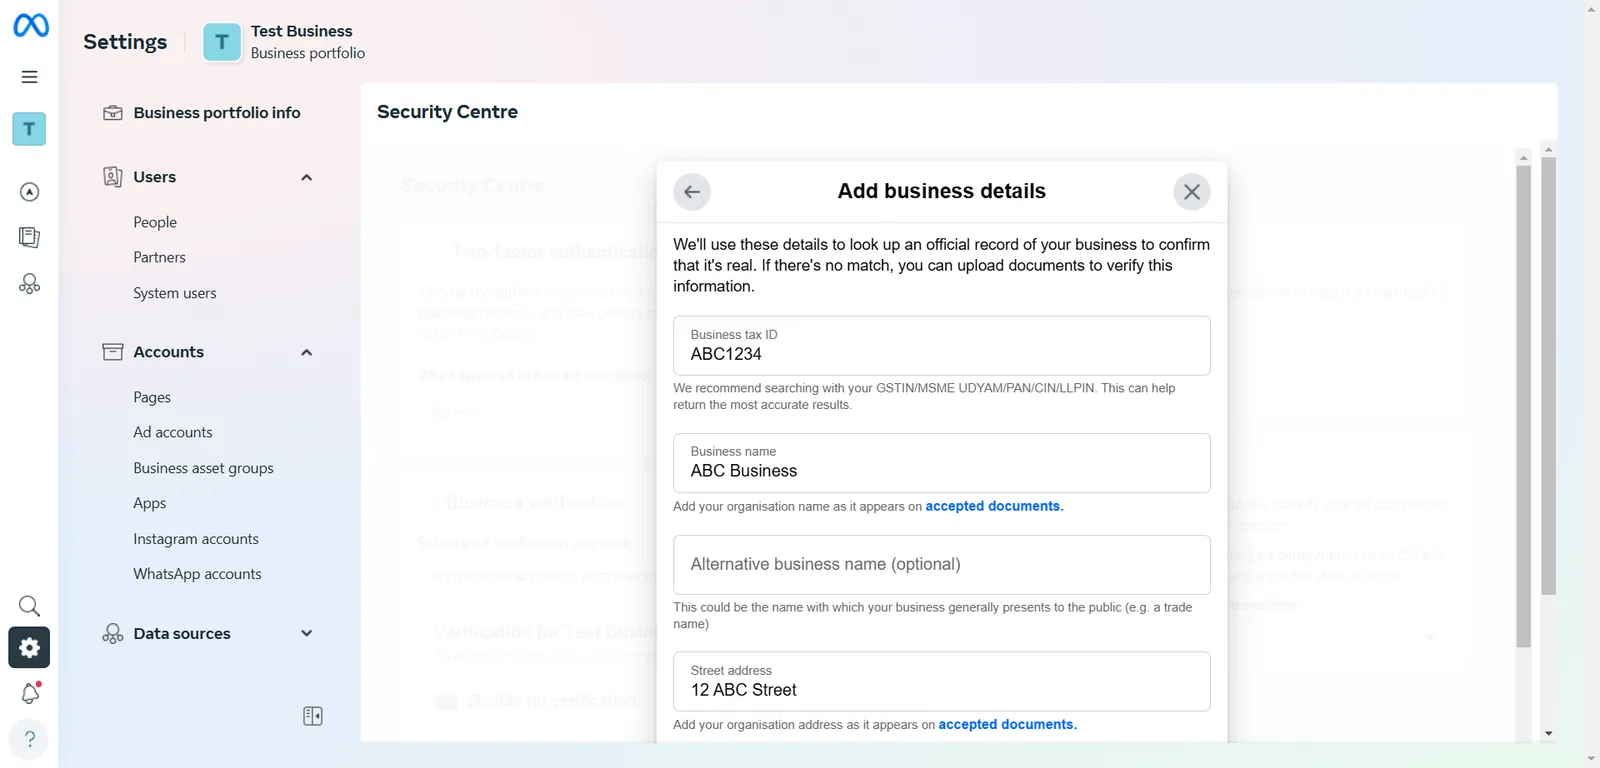Image resolution: width=1600 pixels, height=768 pixels.
Task: Go to Instagram accounts
Action: coord(196,539)
